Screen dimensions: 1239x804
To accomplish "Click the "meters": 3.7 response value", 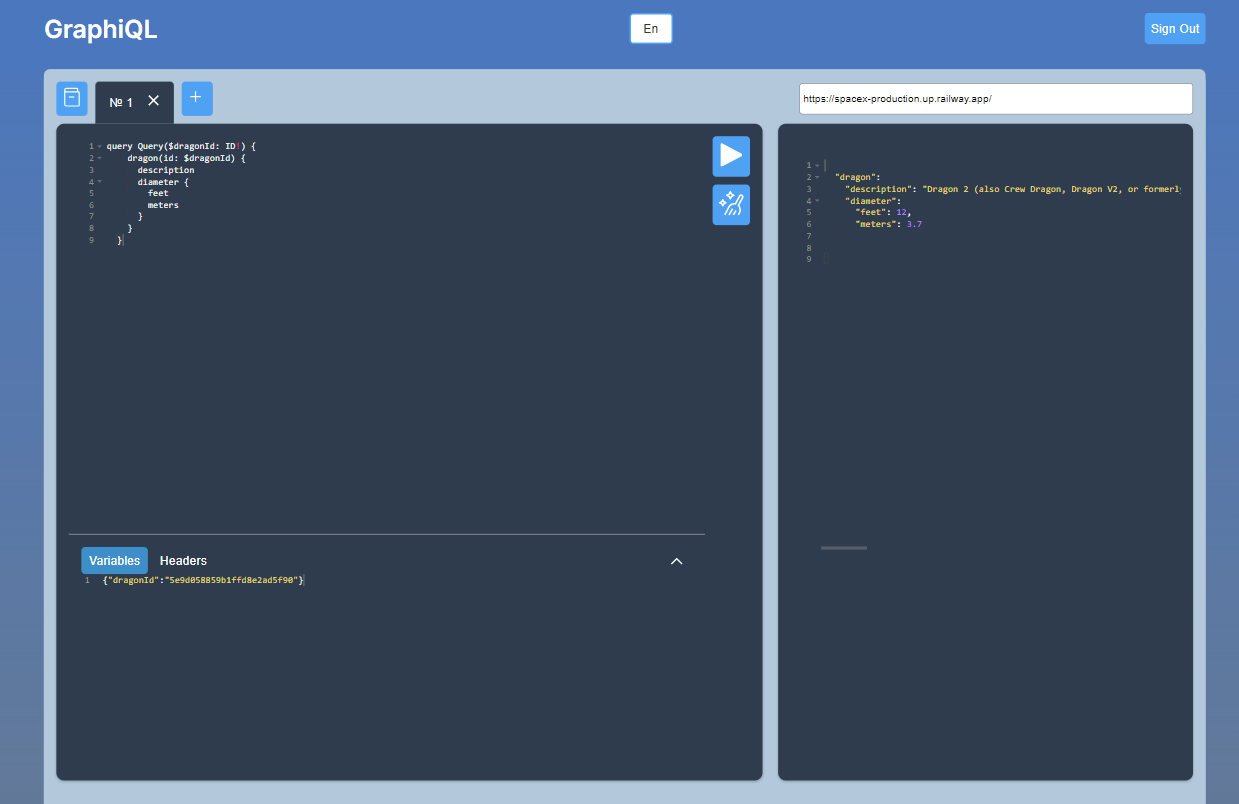I will coord(888,224).
